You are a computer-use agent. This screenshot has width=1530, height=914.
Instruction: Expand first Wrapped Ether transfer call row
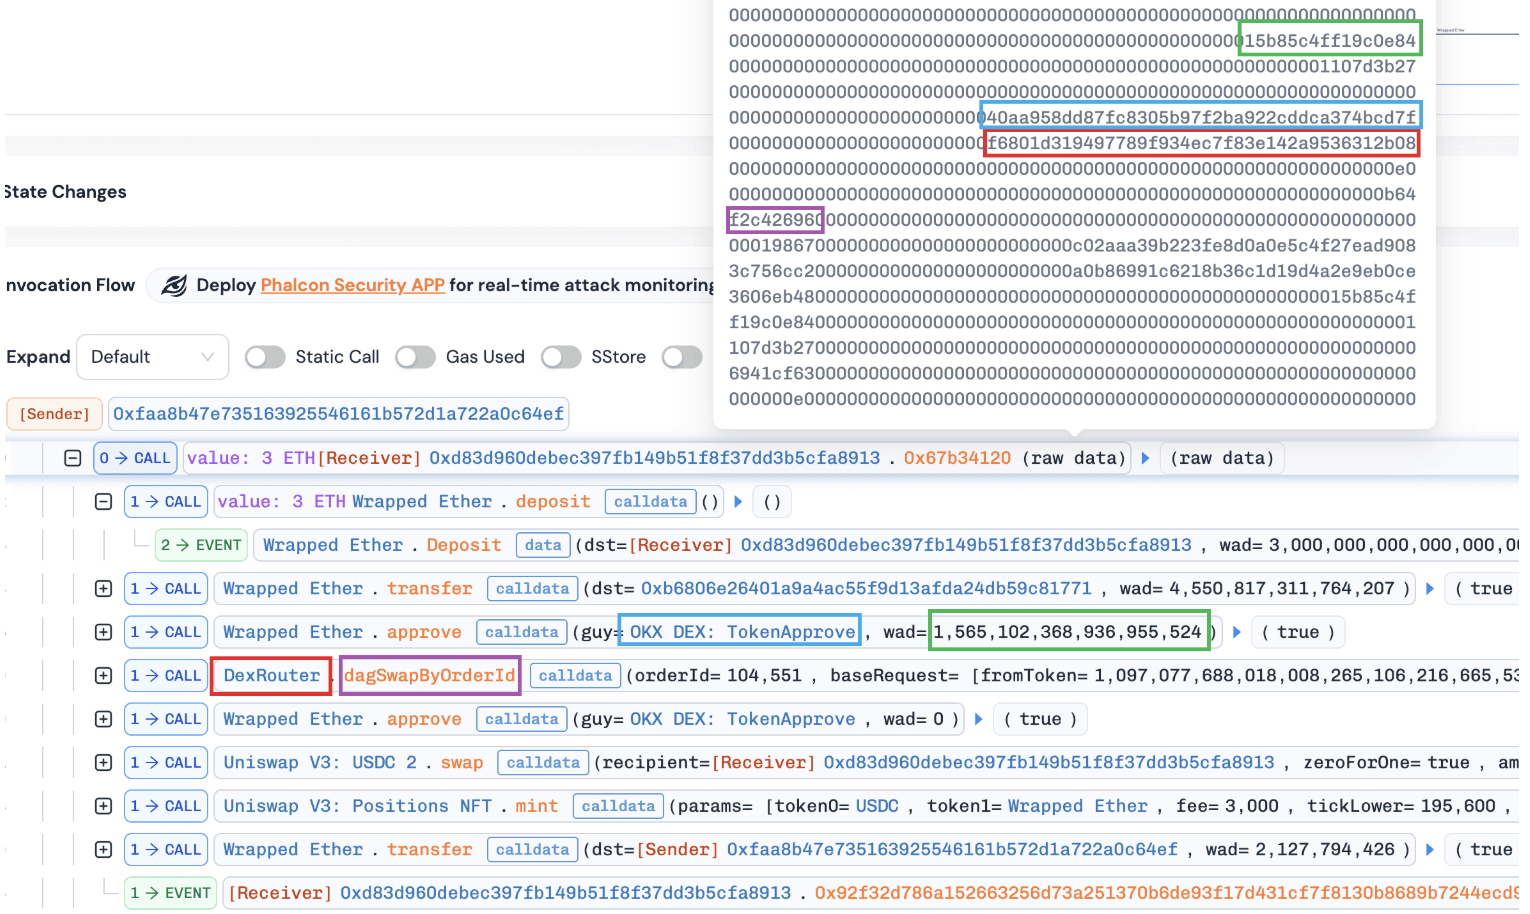(103, 589)
